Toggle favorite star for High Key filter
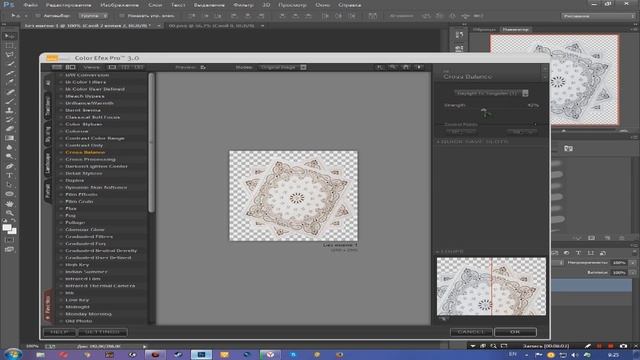This screenshot has width=640, height=360. click(x=61, y=264)
